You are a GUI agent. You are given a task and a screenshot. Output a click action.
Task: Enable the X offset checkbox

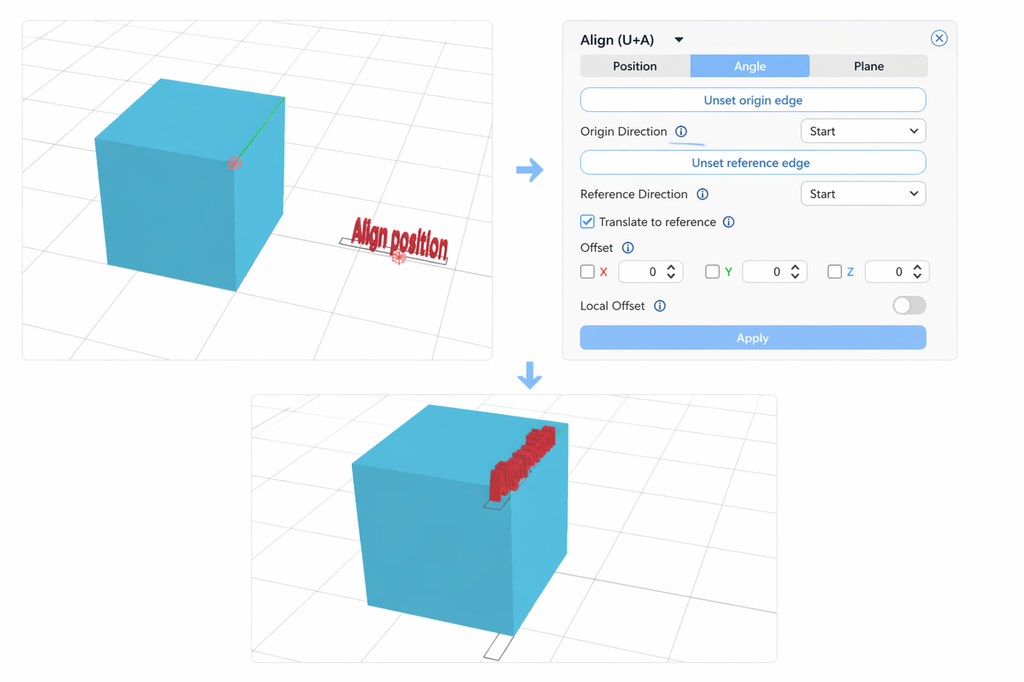tap(587, 272)
